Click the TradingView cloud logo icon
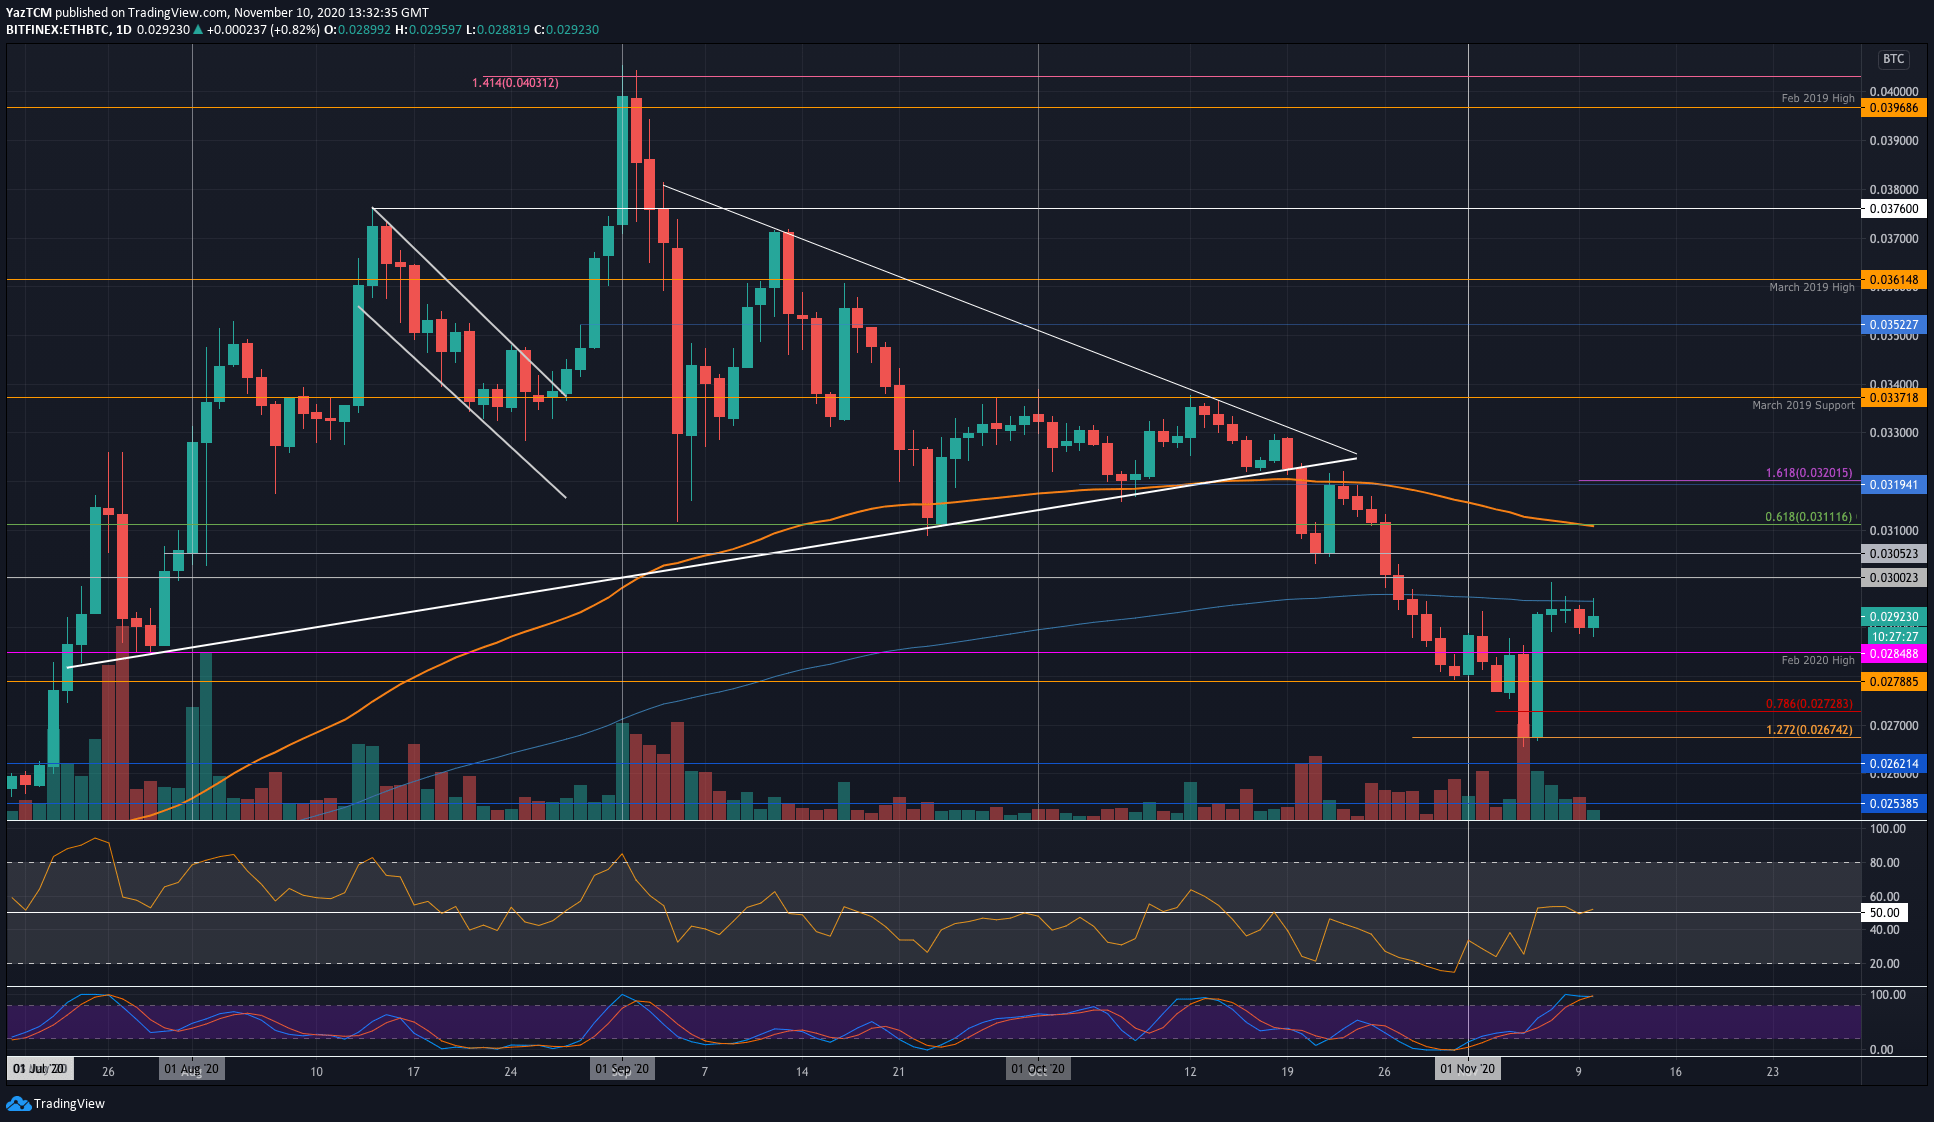Viewport: 1934px width, 1122px height. pyautogui.click(x=18, y=1103)
